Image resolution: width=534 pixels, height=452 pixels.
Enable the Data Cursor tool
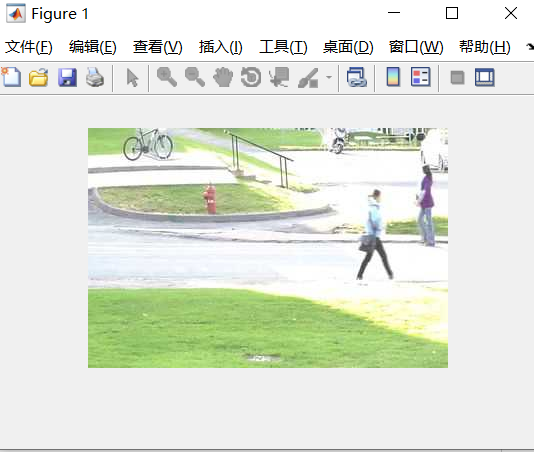(279, 77)
